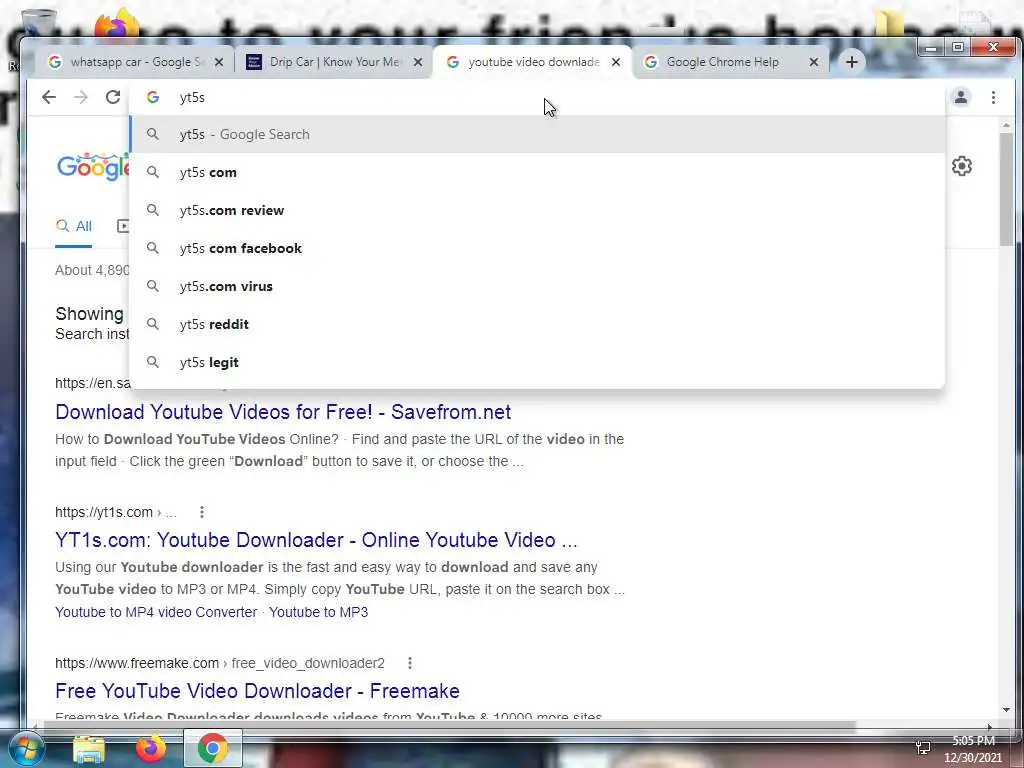Click the system tray network icon
Screen dimensions: 1024x768
click(923, 748)
